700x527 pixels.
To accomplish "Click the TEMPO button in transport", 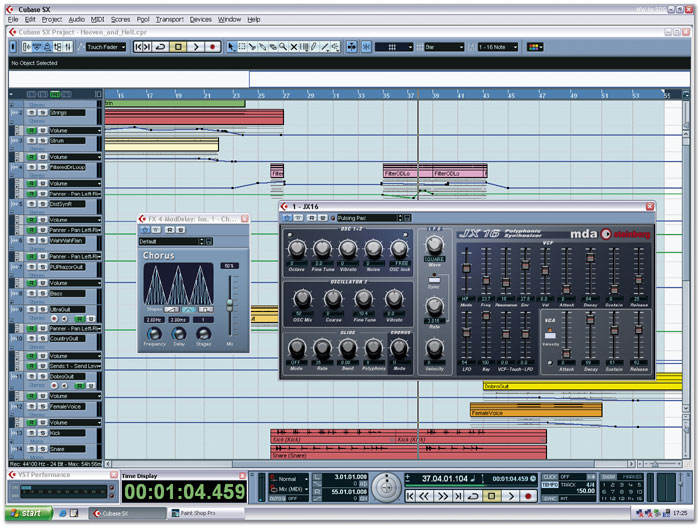I will point(550,485).
